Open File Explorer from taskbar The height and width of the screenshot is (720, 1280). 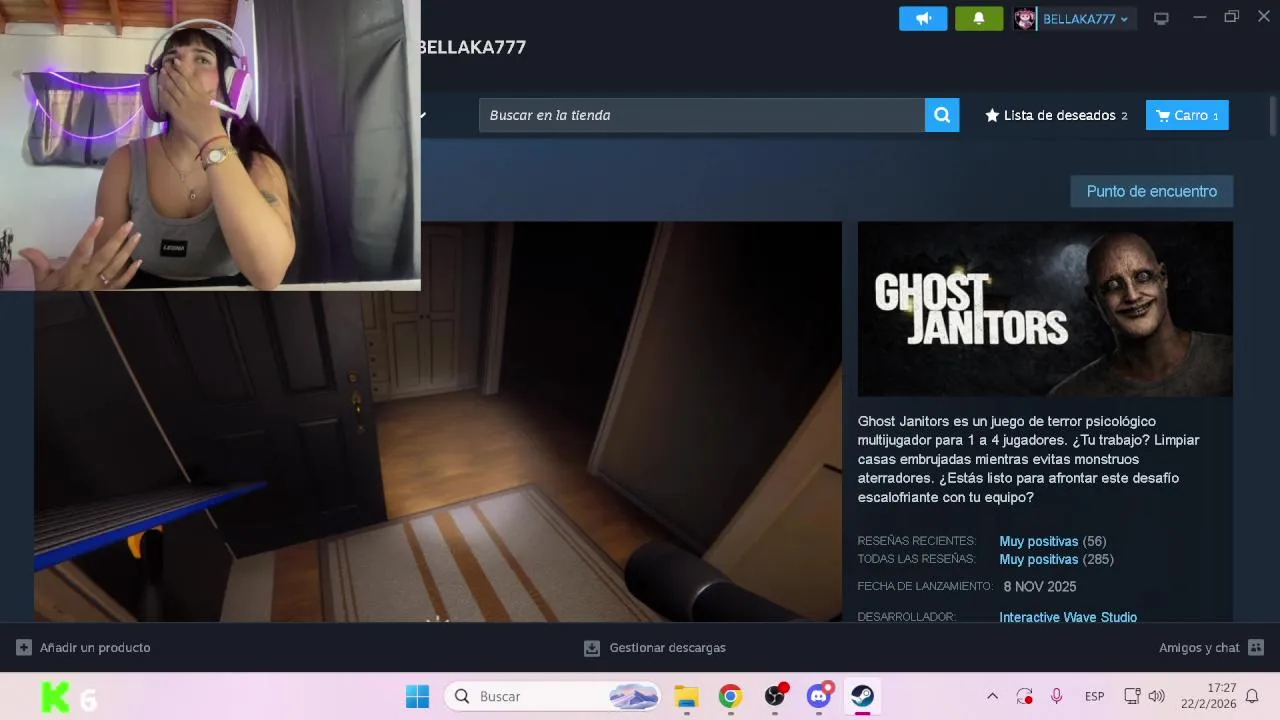click(x=686, y=696)
